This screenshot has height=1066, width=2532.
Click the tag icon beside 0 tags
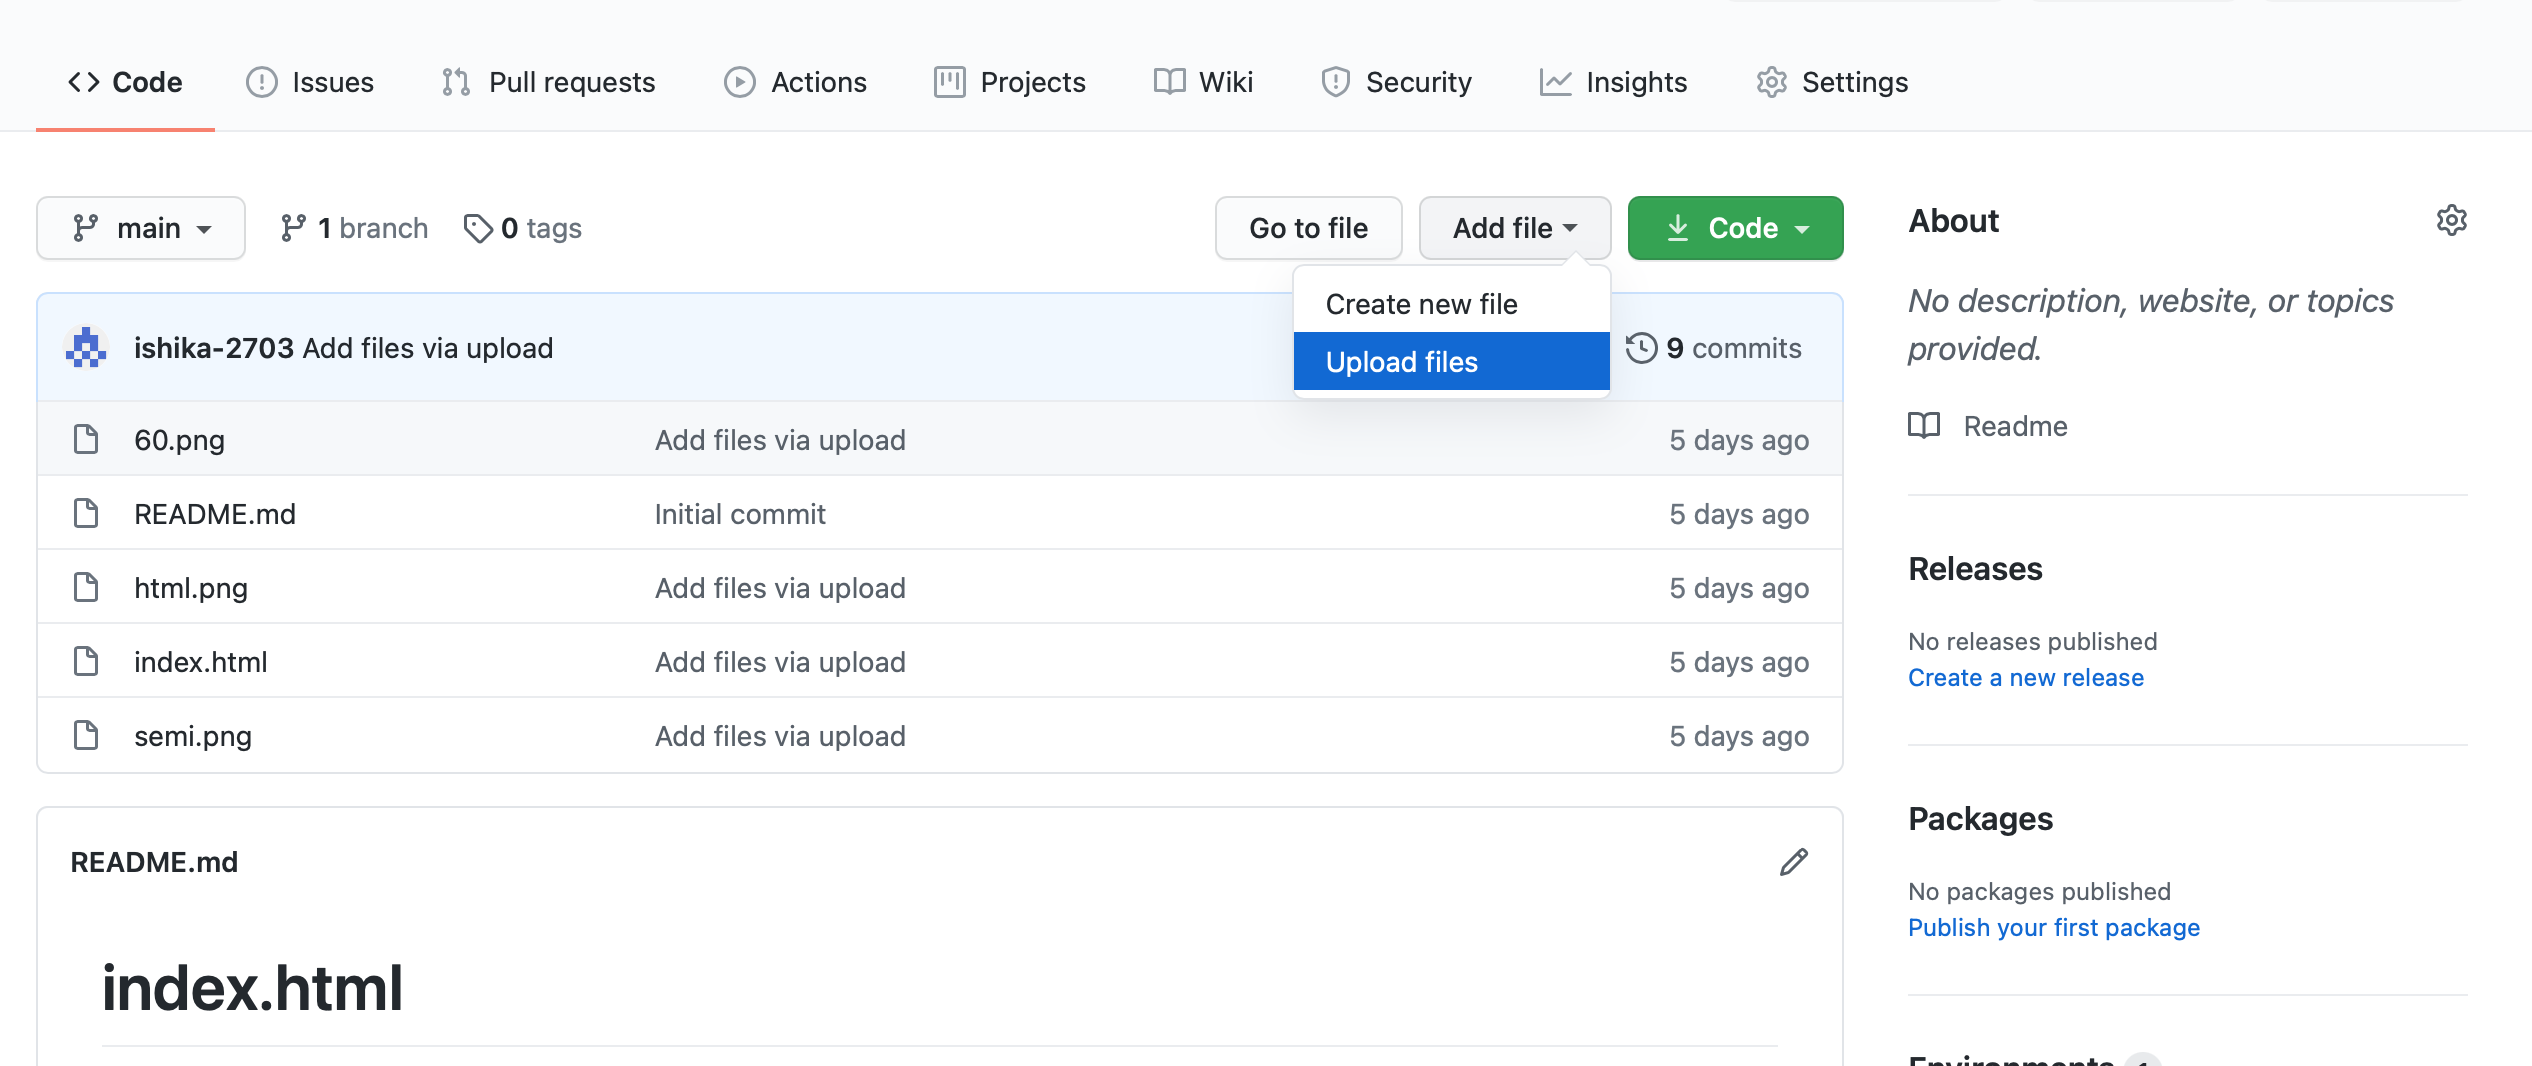pos(477,228)
